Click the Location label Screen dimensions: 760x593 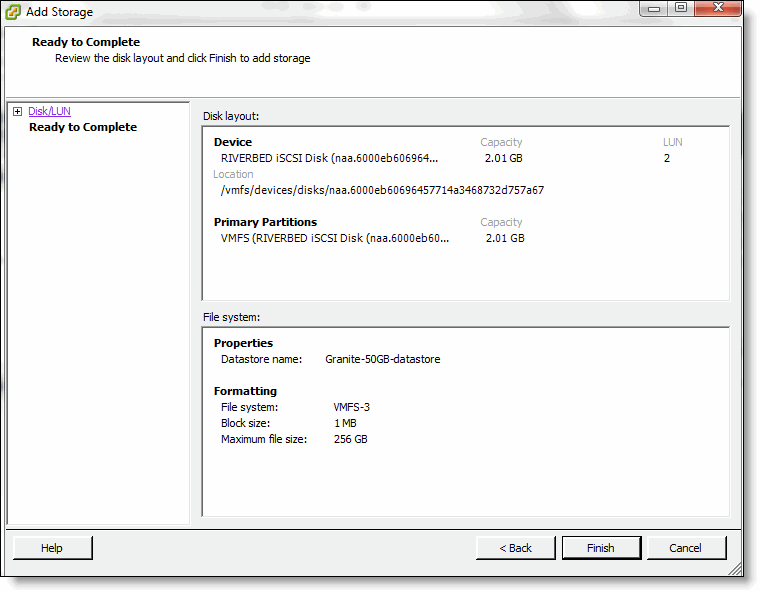pos(233,174)
